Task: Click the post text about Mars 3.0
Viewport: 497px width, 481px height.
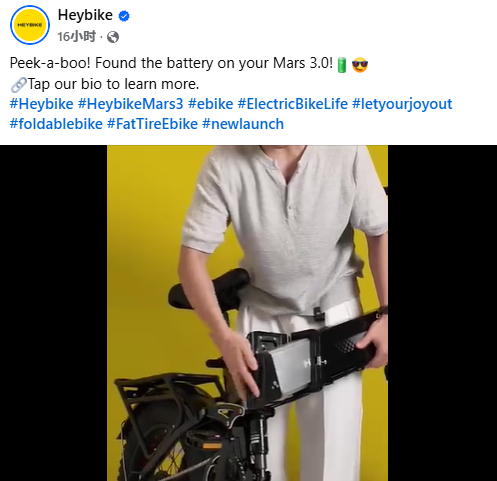Action: (x=171, y=63)
